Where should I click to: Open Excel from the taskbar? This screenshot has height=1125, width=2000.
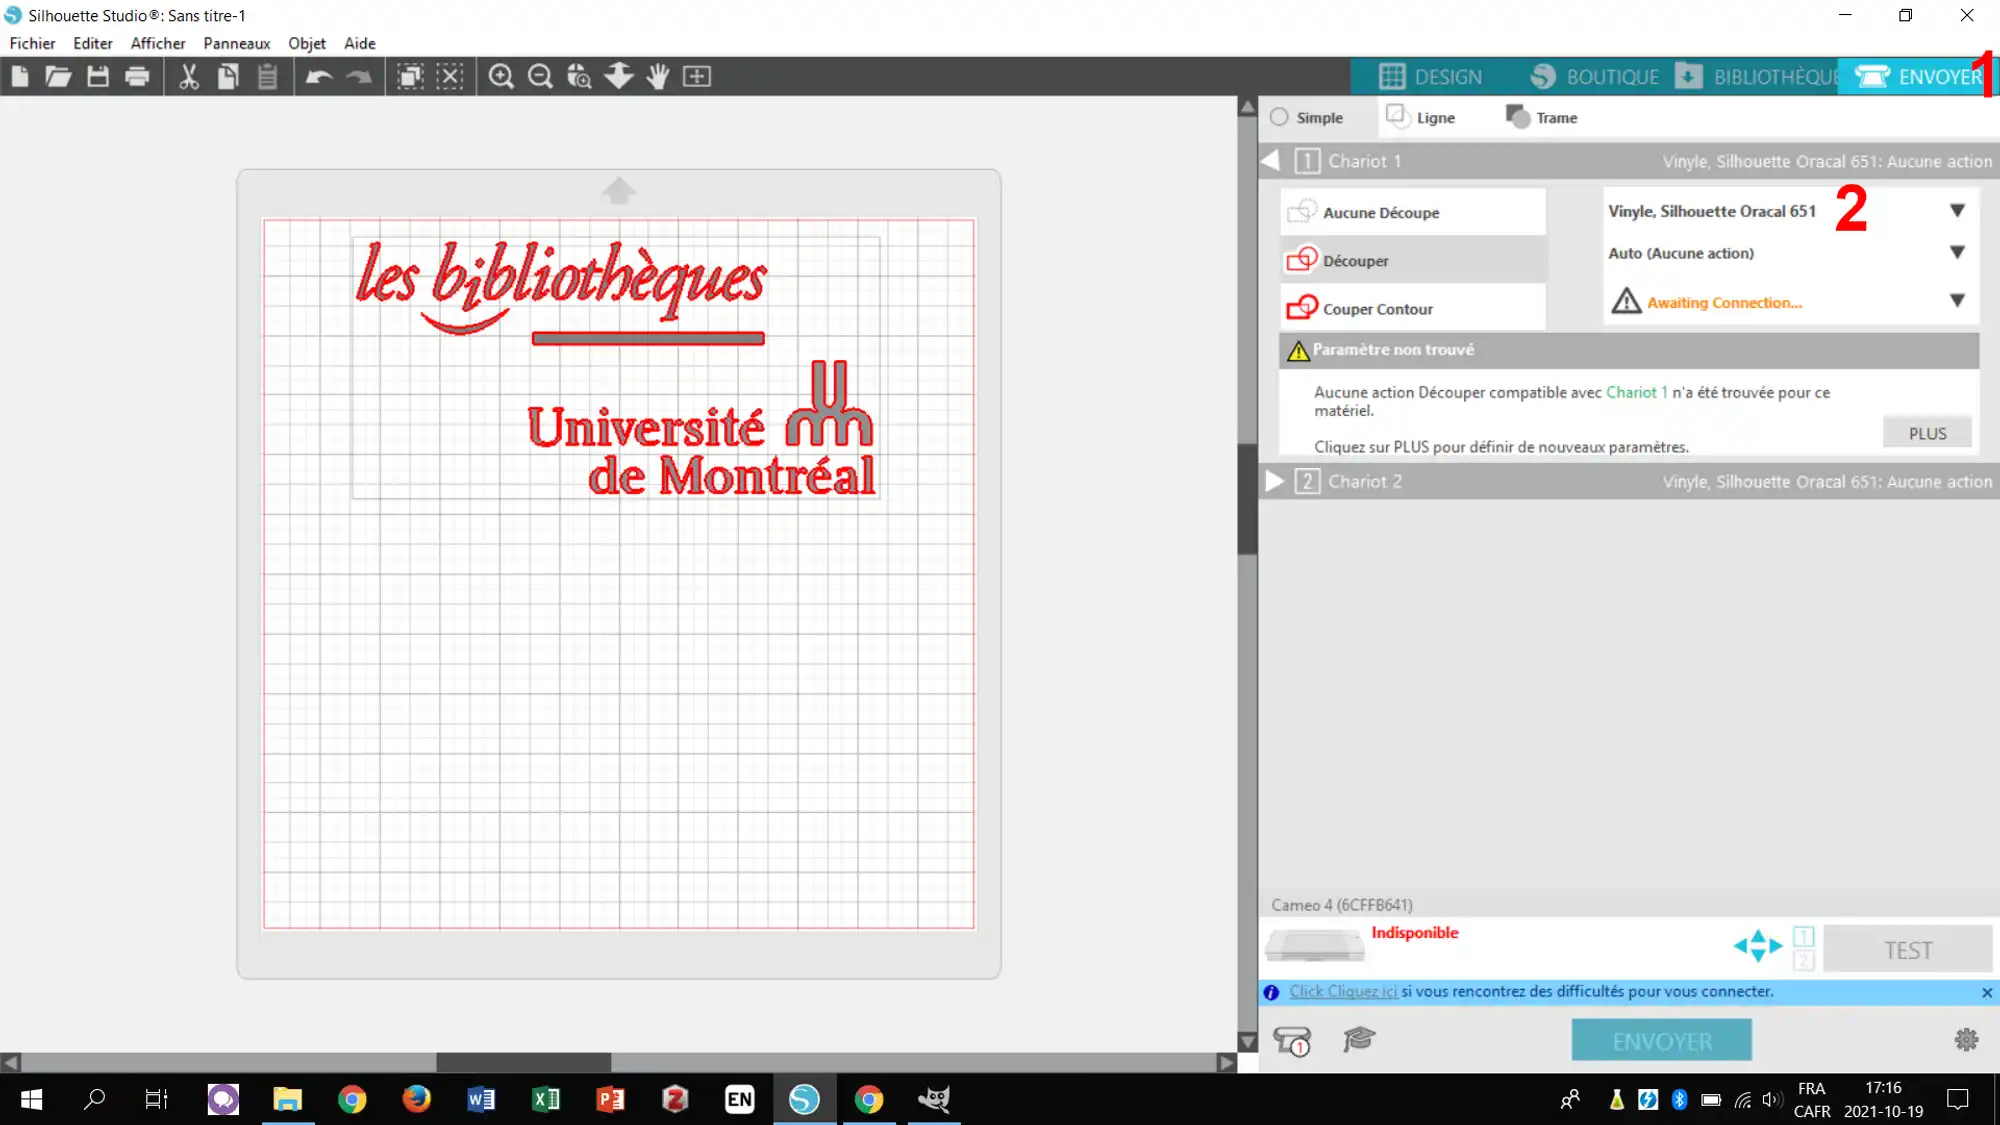[x=546, y=1099]
